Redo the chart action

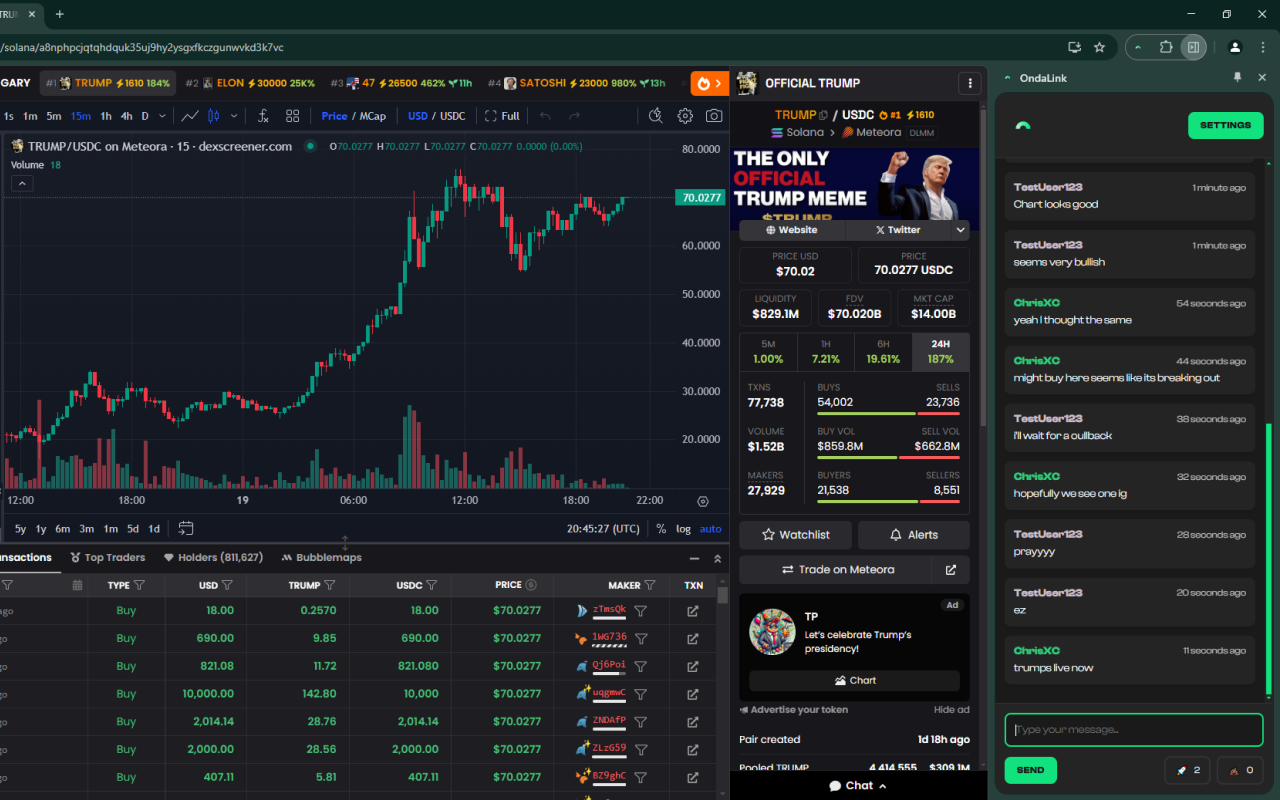[574, 116]
